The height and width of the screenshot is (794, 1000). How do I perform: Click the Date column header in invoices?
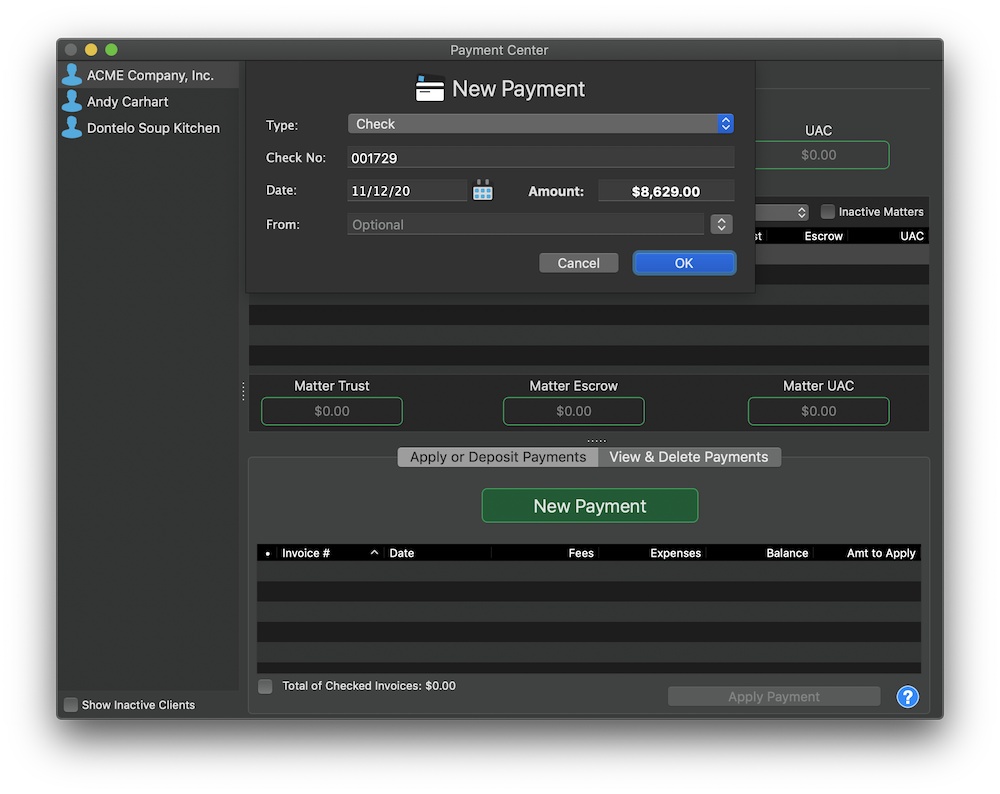pos(437,552)
